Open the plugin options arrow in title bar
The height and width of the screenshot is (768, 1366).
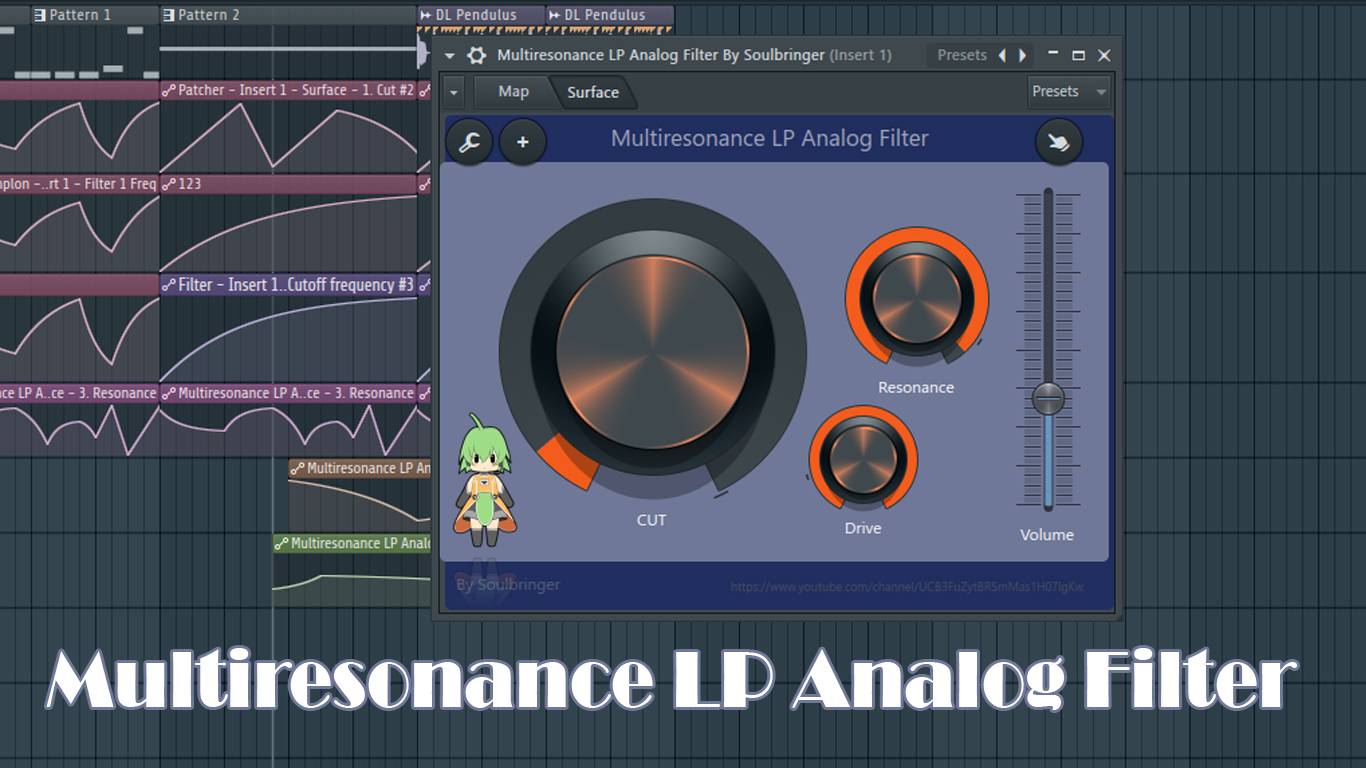[x=450, y=56]
